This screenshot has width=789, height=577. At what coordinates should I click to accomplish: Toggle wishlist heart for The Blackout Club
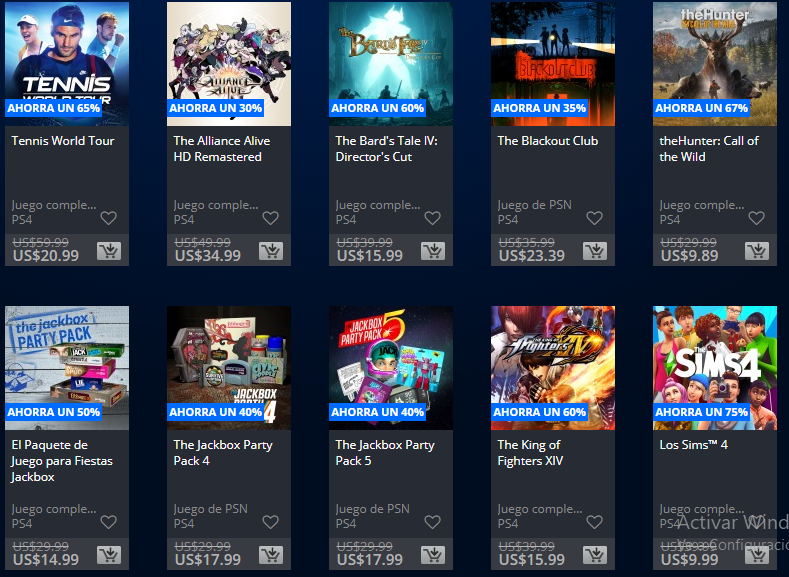coord(595,218)
